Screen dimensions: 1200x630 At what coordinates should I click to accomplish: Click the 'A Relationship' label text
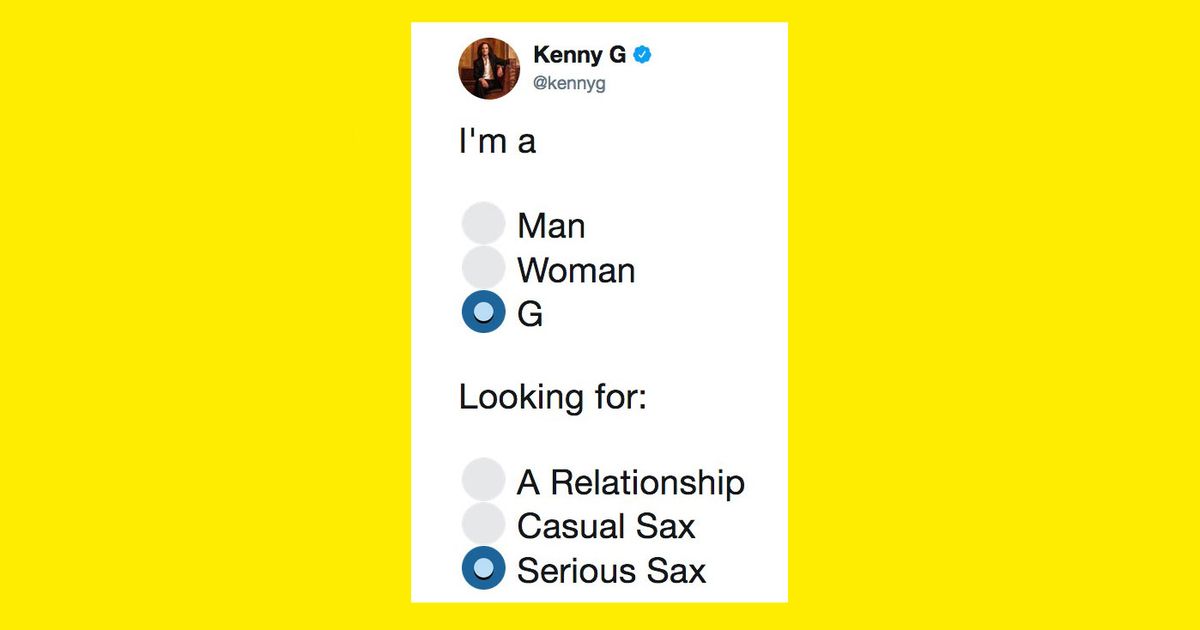(631, 481)
